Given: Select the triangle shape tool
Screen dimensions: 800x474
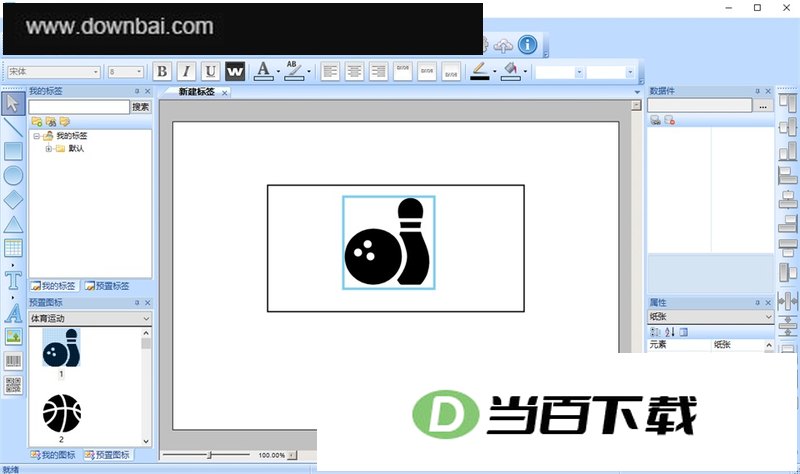Looking at the screenshot, I should (x=13, y=224).
